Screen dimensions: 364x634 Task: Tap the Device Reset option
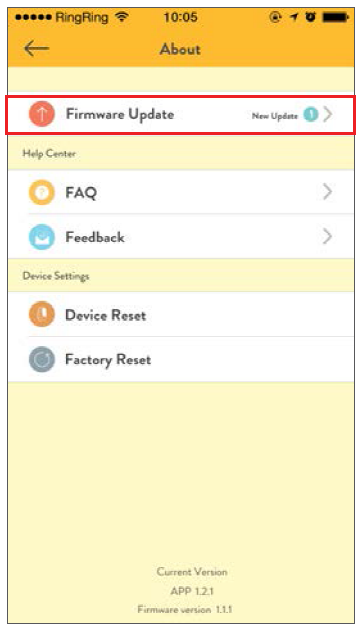181,314
